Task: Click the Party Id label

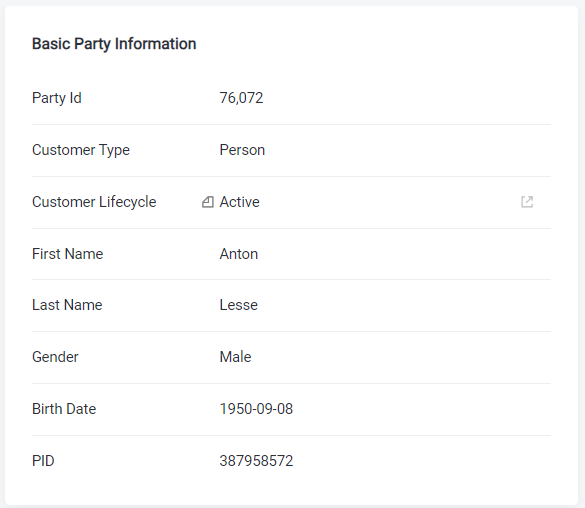Action: pyautogui.click(x=57, y=98)
